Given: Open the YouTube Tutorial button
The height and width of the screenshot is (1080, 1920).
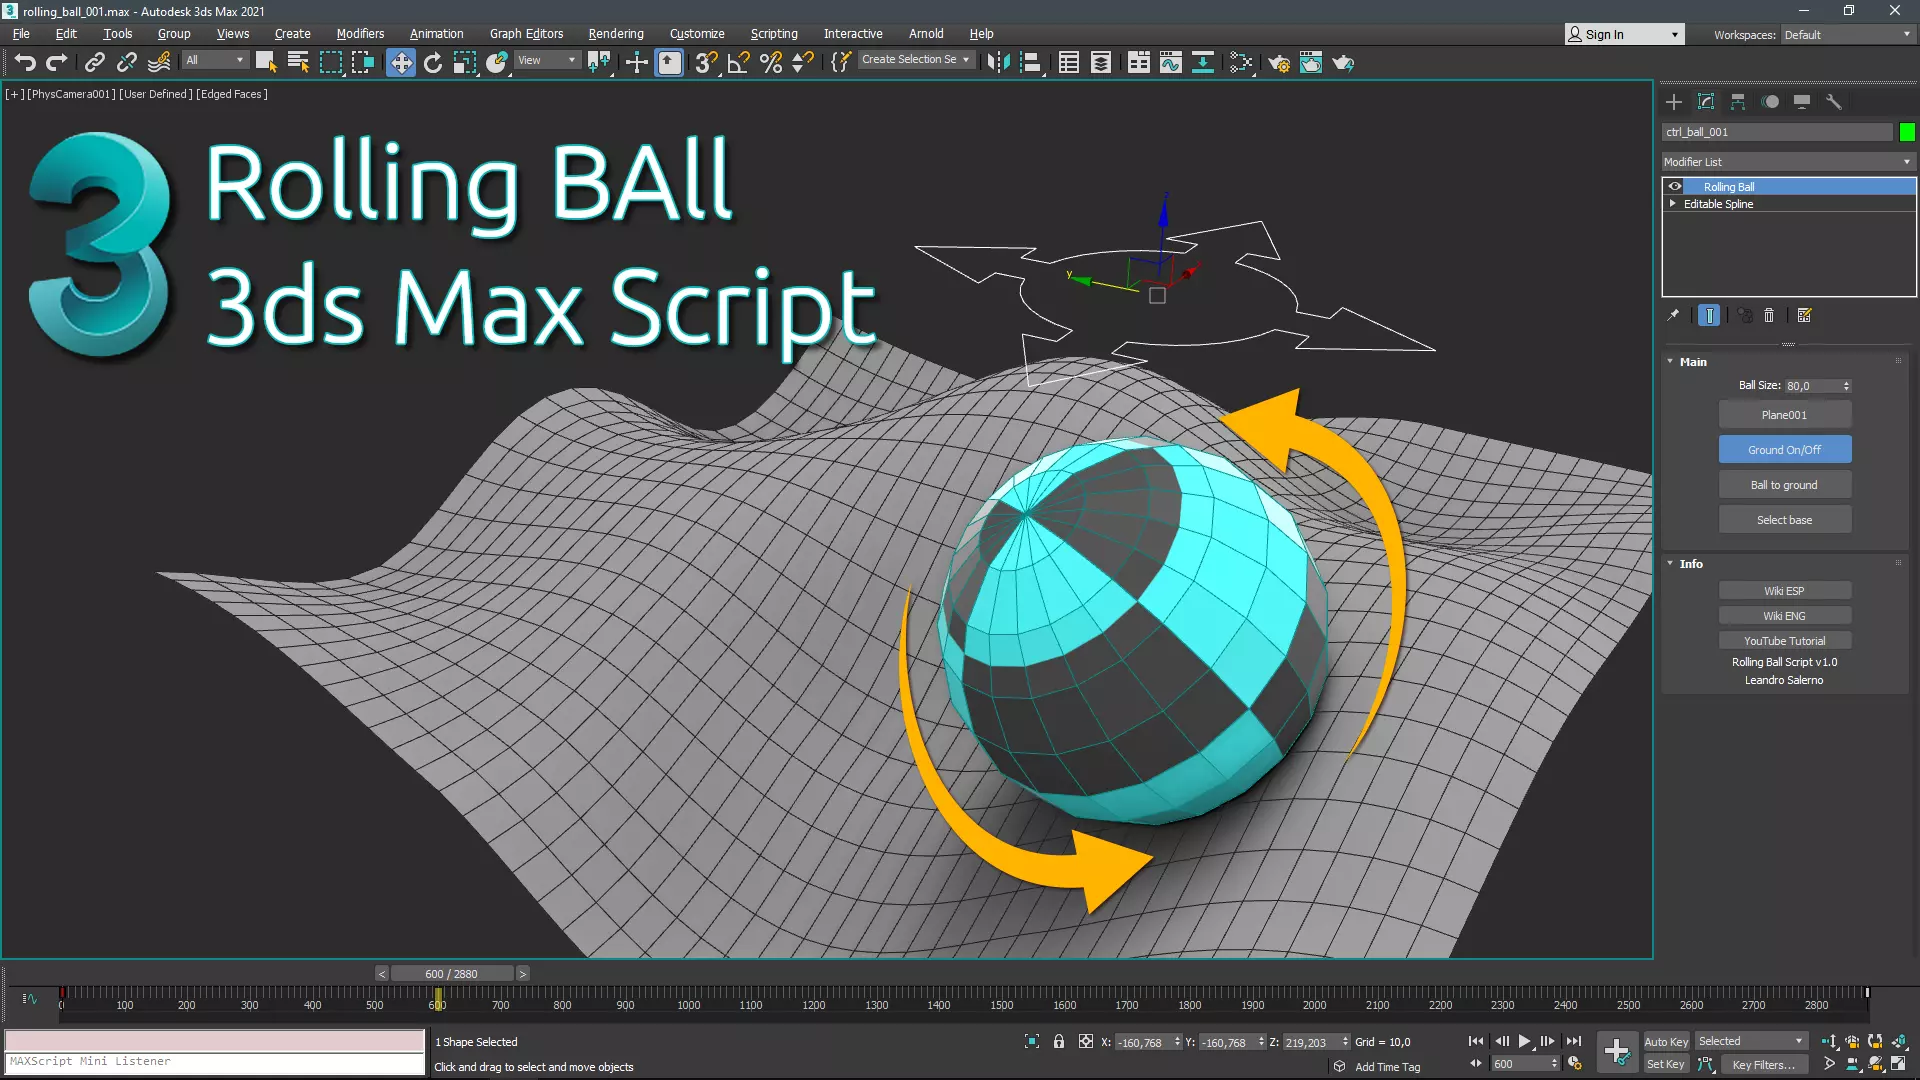Looking at the screenshot, I should click(x=1784, y=641).
